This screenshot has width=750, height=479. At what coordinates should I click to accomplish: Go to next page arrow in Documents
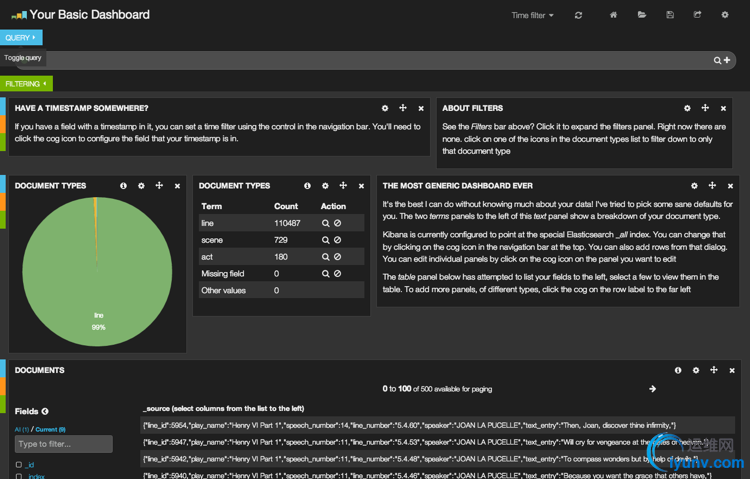[652, 389]
